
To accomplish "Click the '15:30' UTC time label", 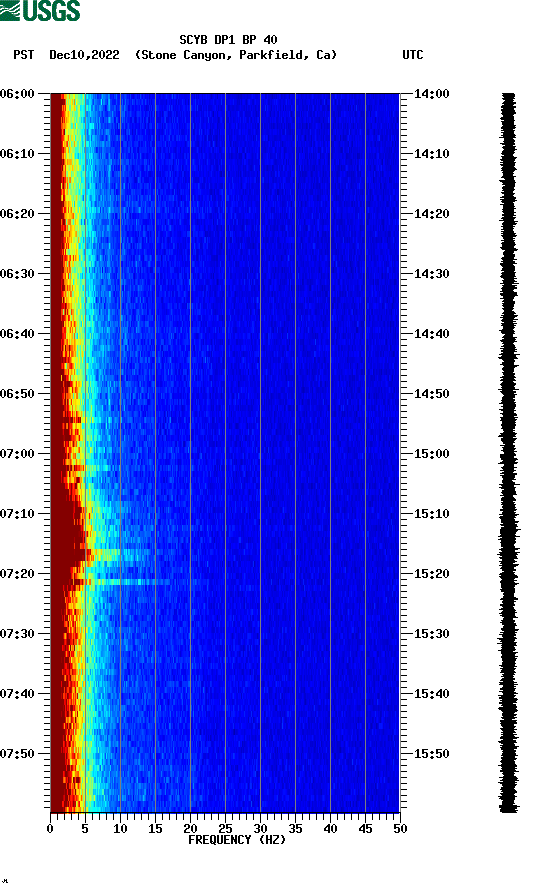I will pos(431,634).
